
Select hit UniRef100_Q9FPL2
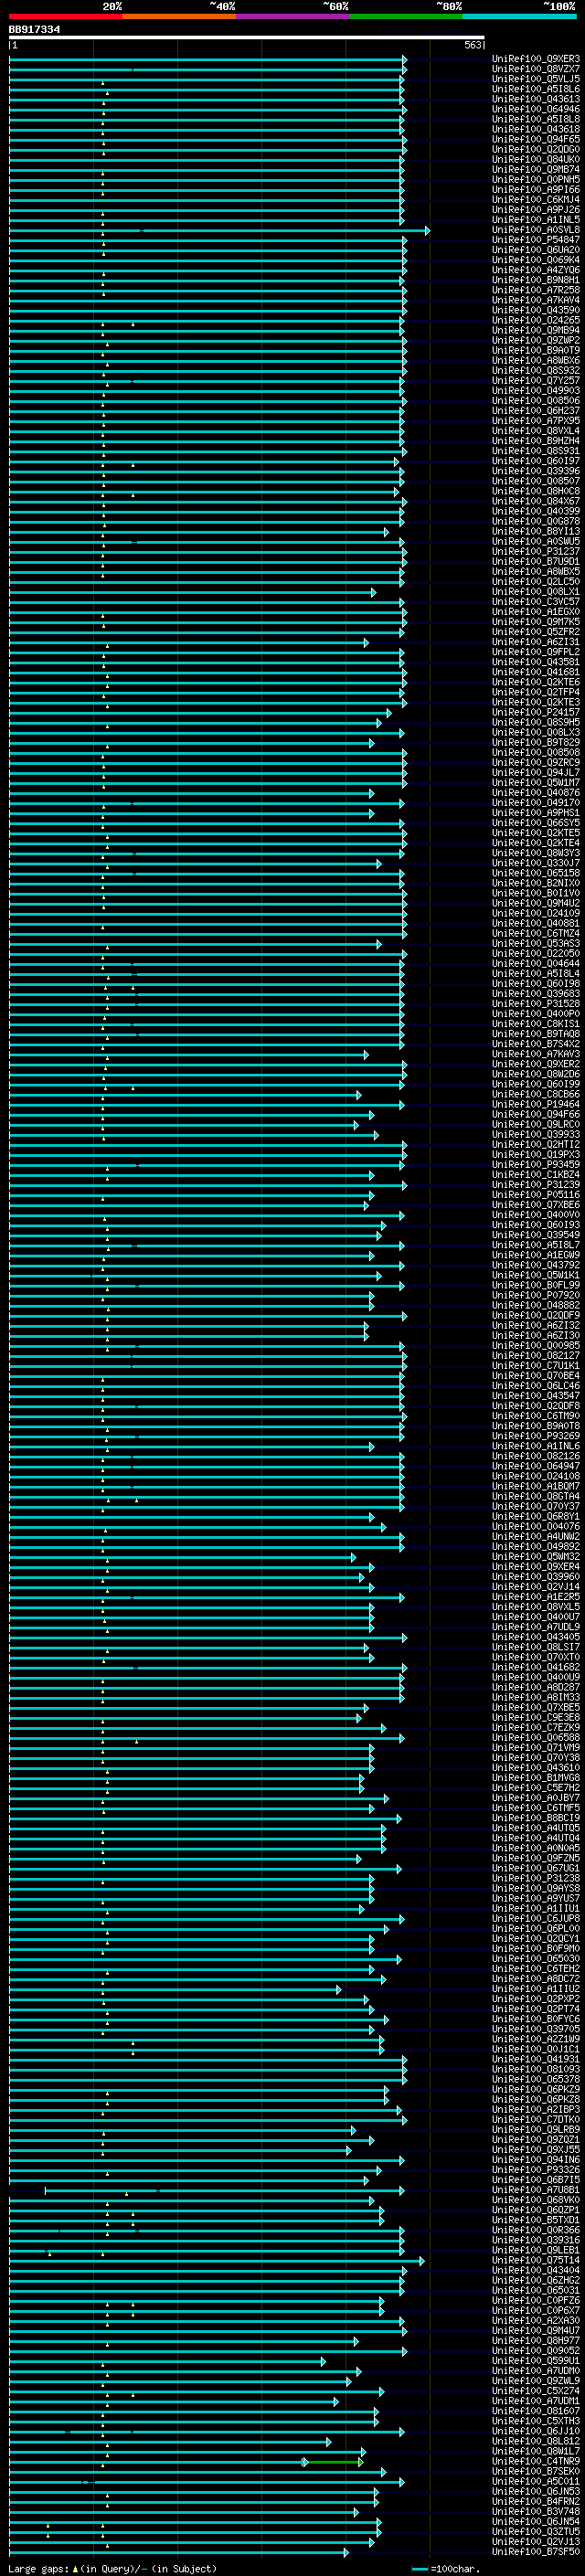[536, 652]
